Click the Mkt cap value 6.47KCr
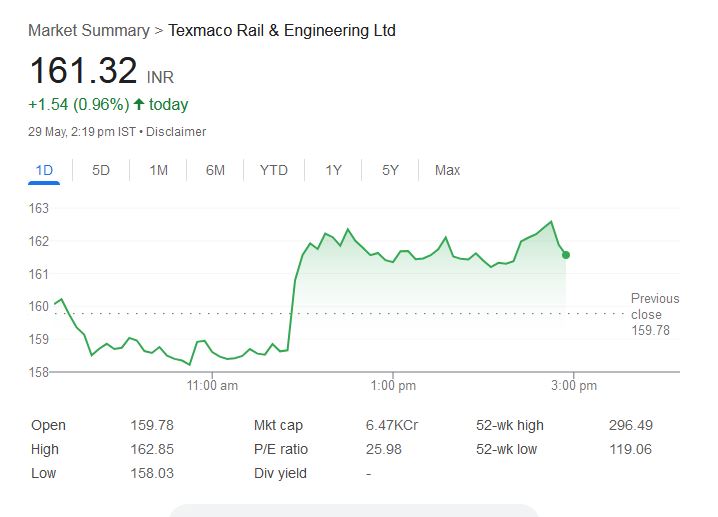This screenshot has height=517, width=718. 391,425
